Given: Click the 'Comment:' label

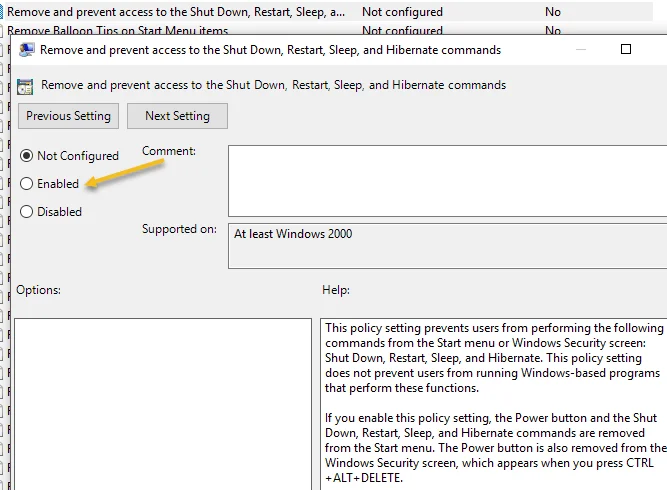Looking at the screenshot, I should [169, 151].
